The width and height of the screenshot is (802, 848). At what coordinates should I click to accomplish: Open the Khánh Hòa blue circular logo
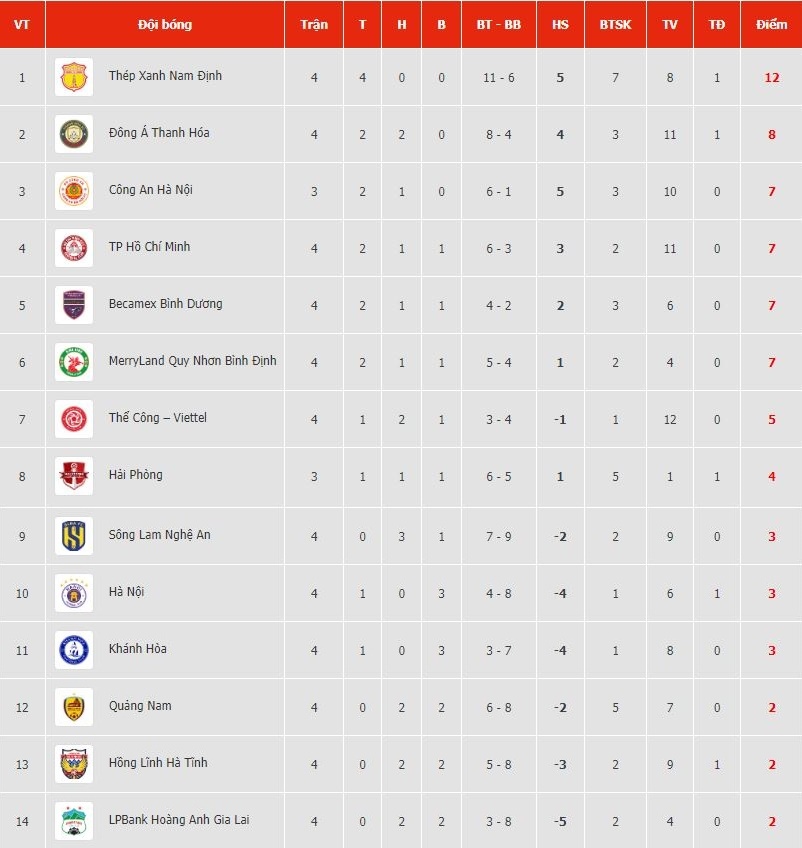pos(74,650)
